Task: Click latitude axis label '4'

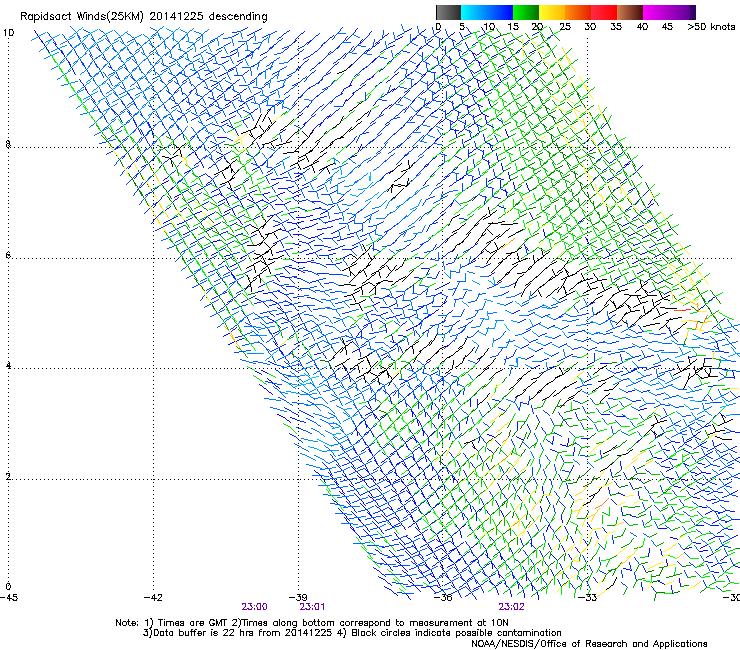Action: pos(8,365)
